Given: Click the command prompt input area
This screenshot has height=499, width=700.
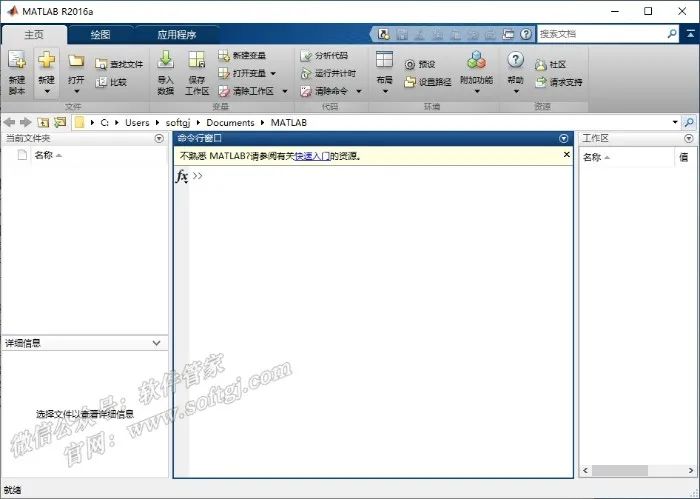Looking at the screenshot, I should point(382,176).
